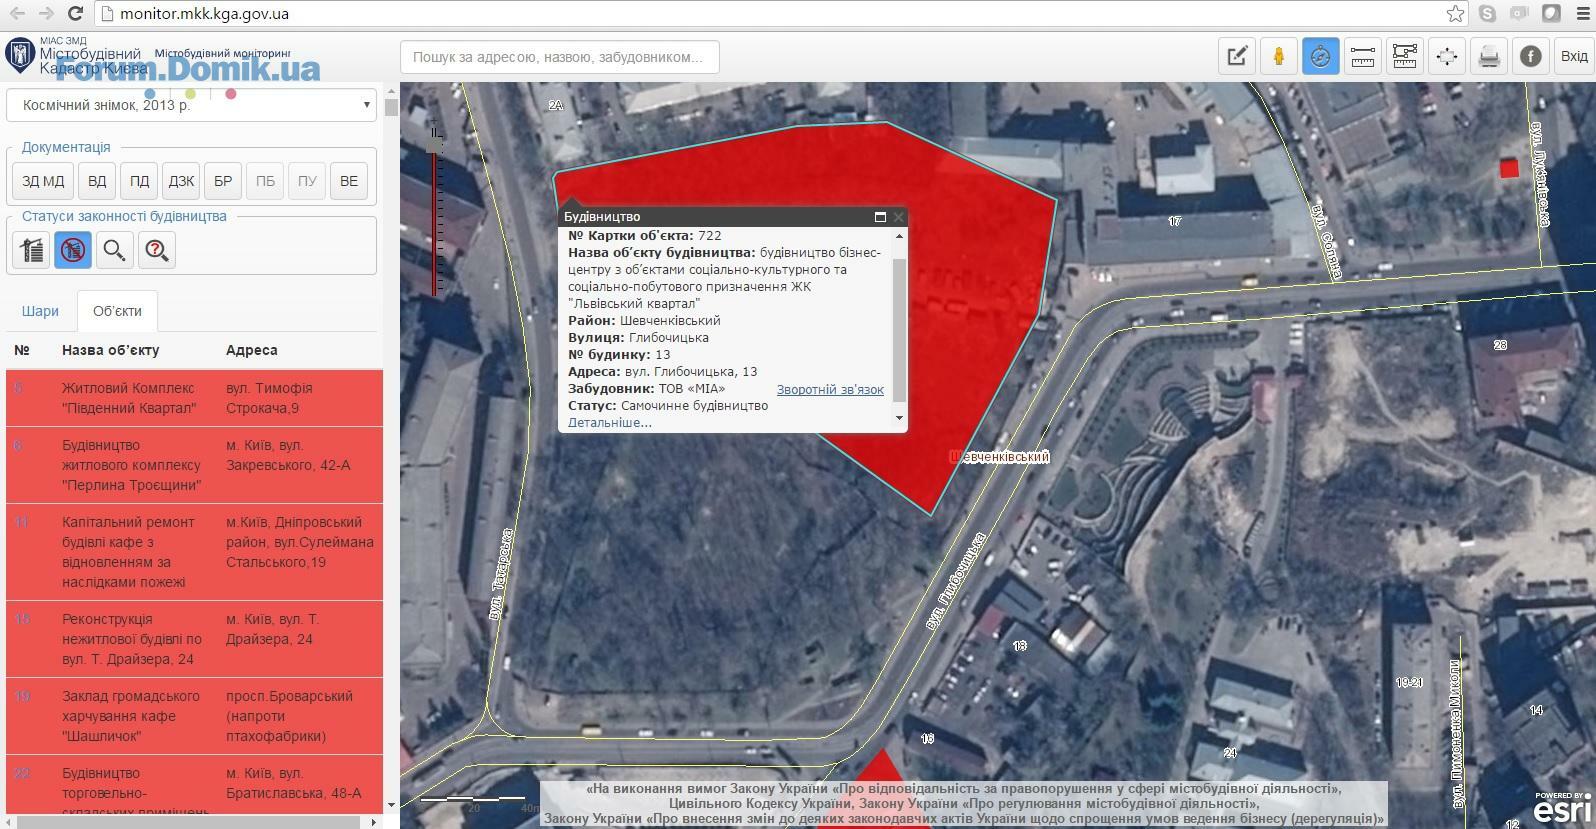Viewport: 1596px width, 829px height.
Task: Open the edit/draw note tool
Action: (x=1237, y=57)
